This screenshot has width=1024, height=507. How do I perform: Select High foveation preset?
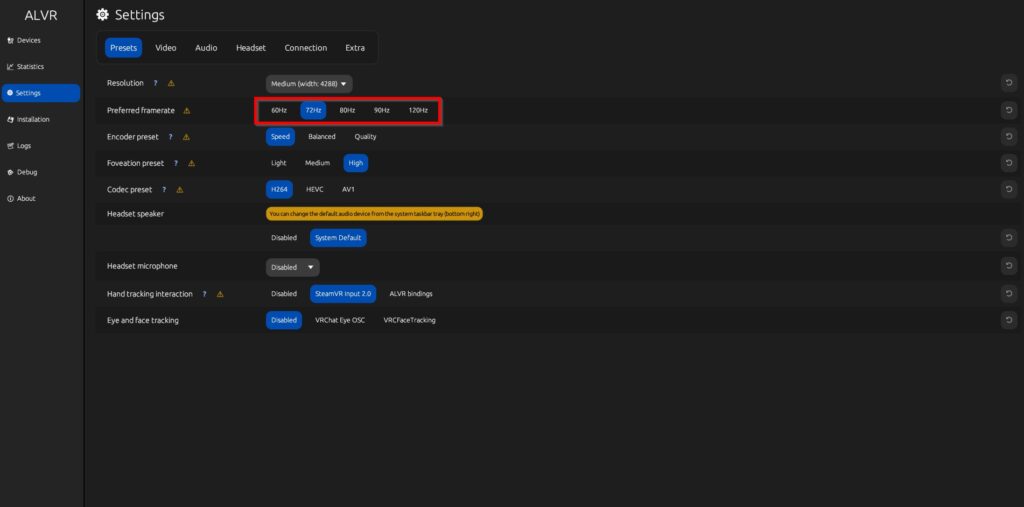(356, 163)
